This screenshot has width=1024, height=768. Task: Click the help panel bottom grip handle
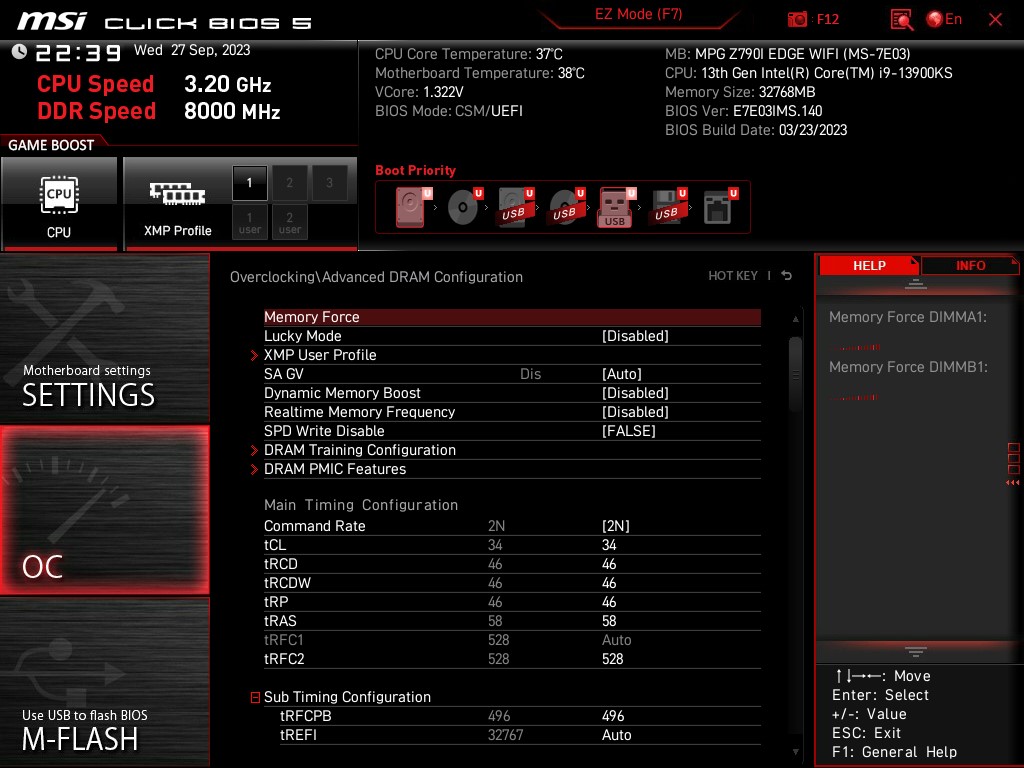916,652
